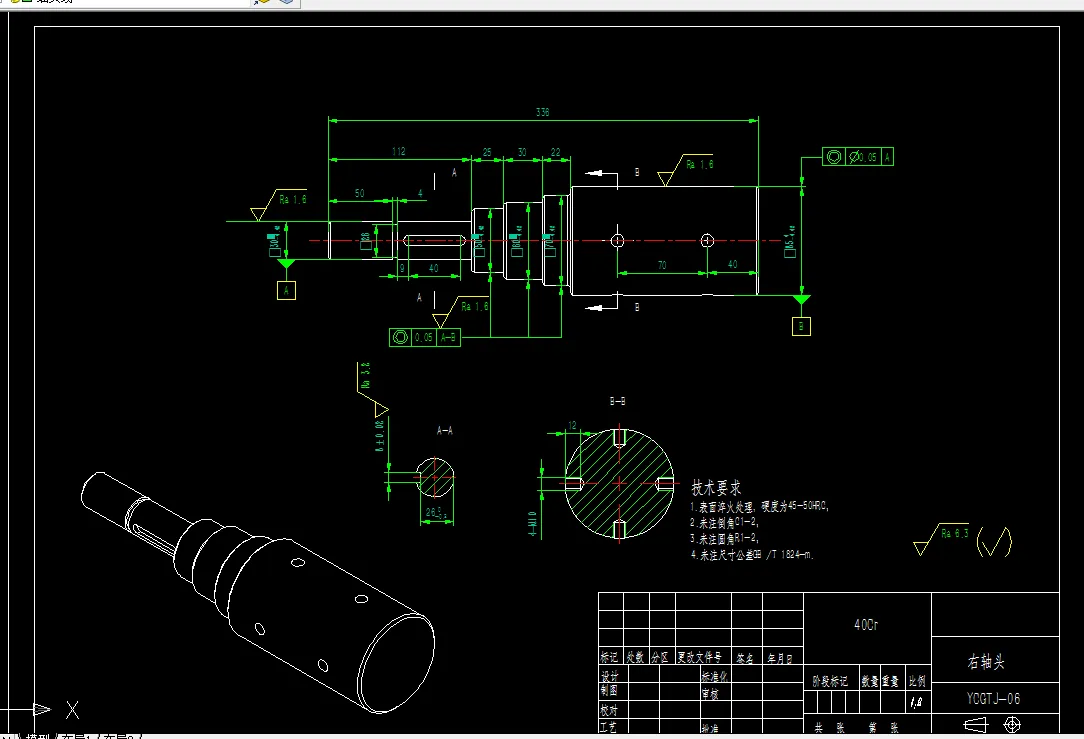Select the hatched B-B cross-section circle
Image resolution: width=1084 pixels, height=739 pixels.
coord(619,484)
